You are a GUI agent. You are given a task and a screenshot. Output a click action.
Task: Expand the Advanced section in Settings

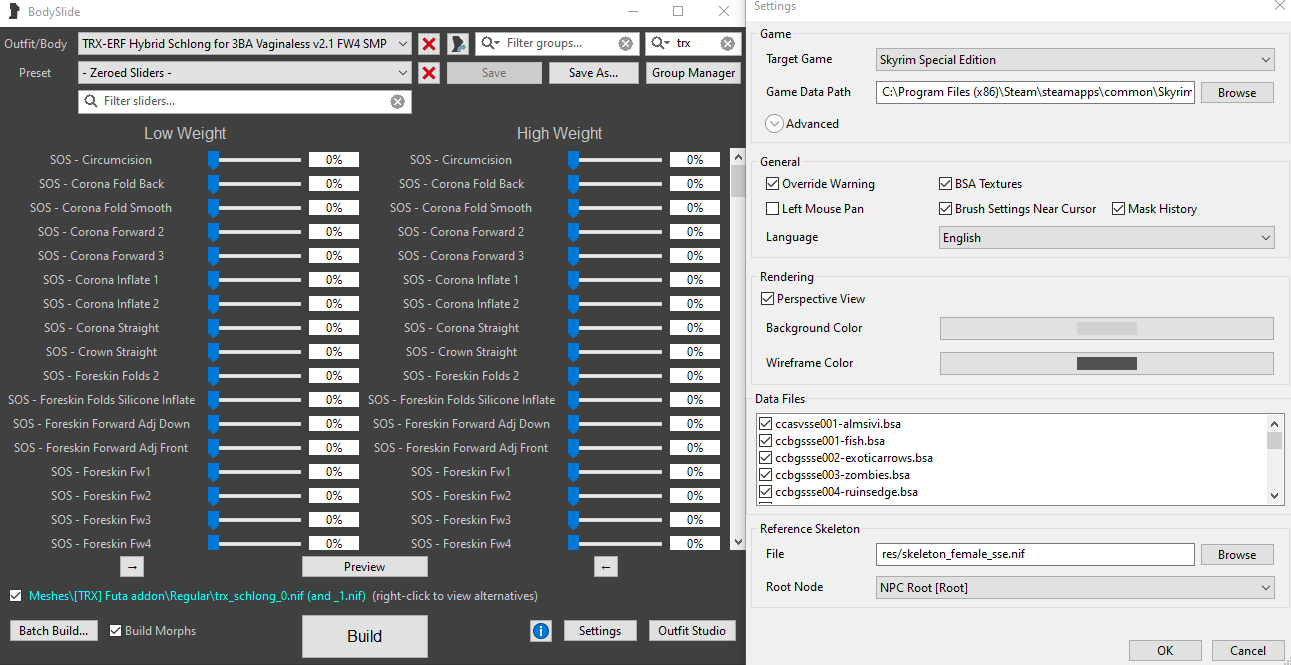point(775,124)
